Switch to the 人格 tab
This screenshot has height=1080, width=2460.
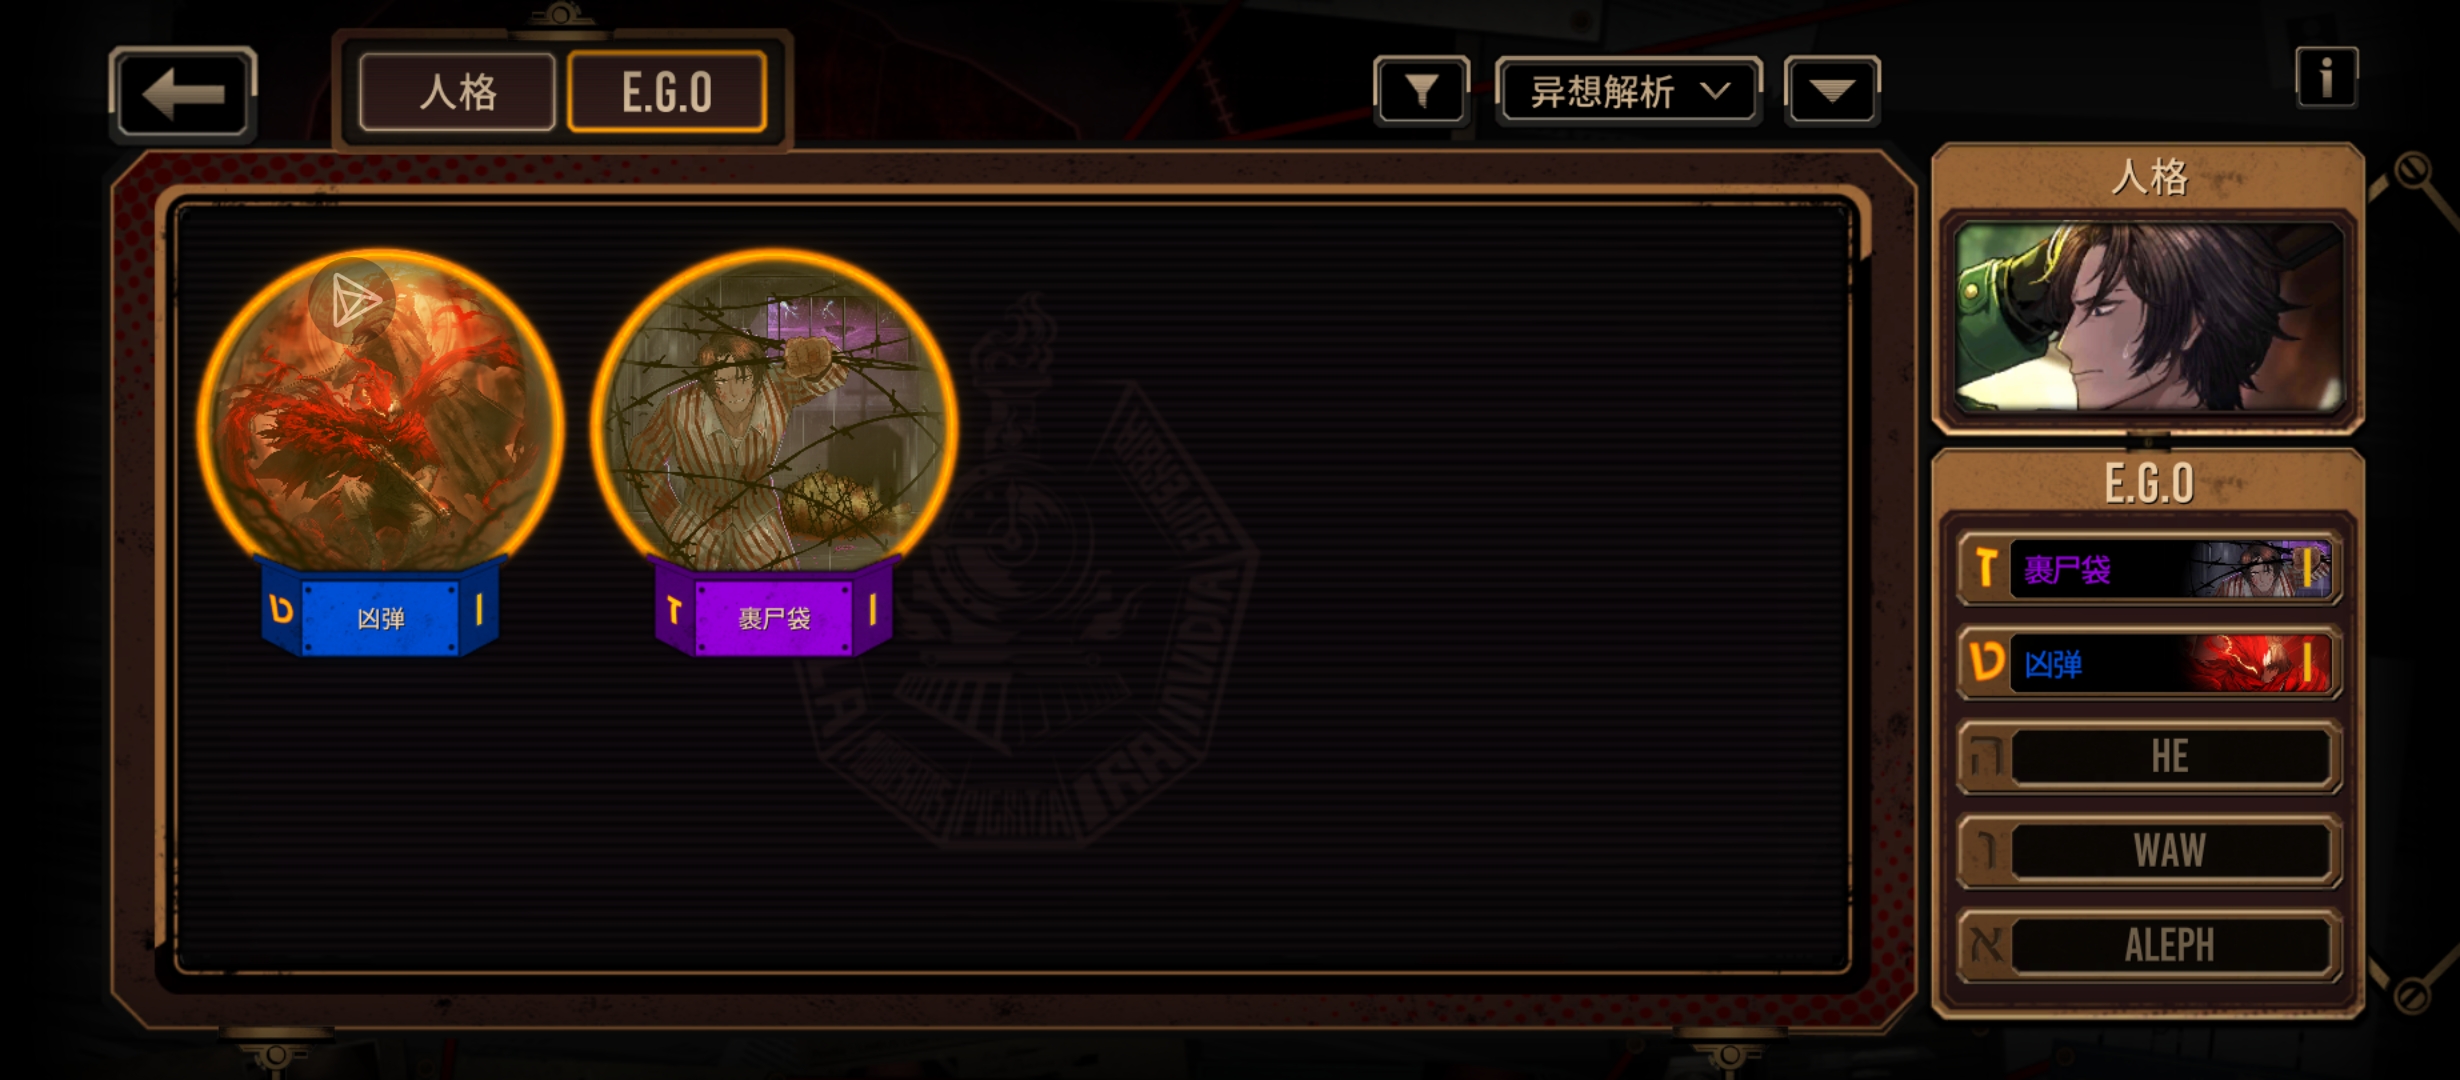click(x=457, y=92)
